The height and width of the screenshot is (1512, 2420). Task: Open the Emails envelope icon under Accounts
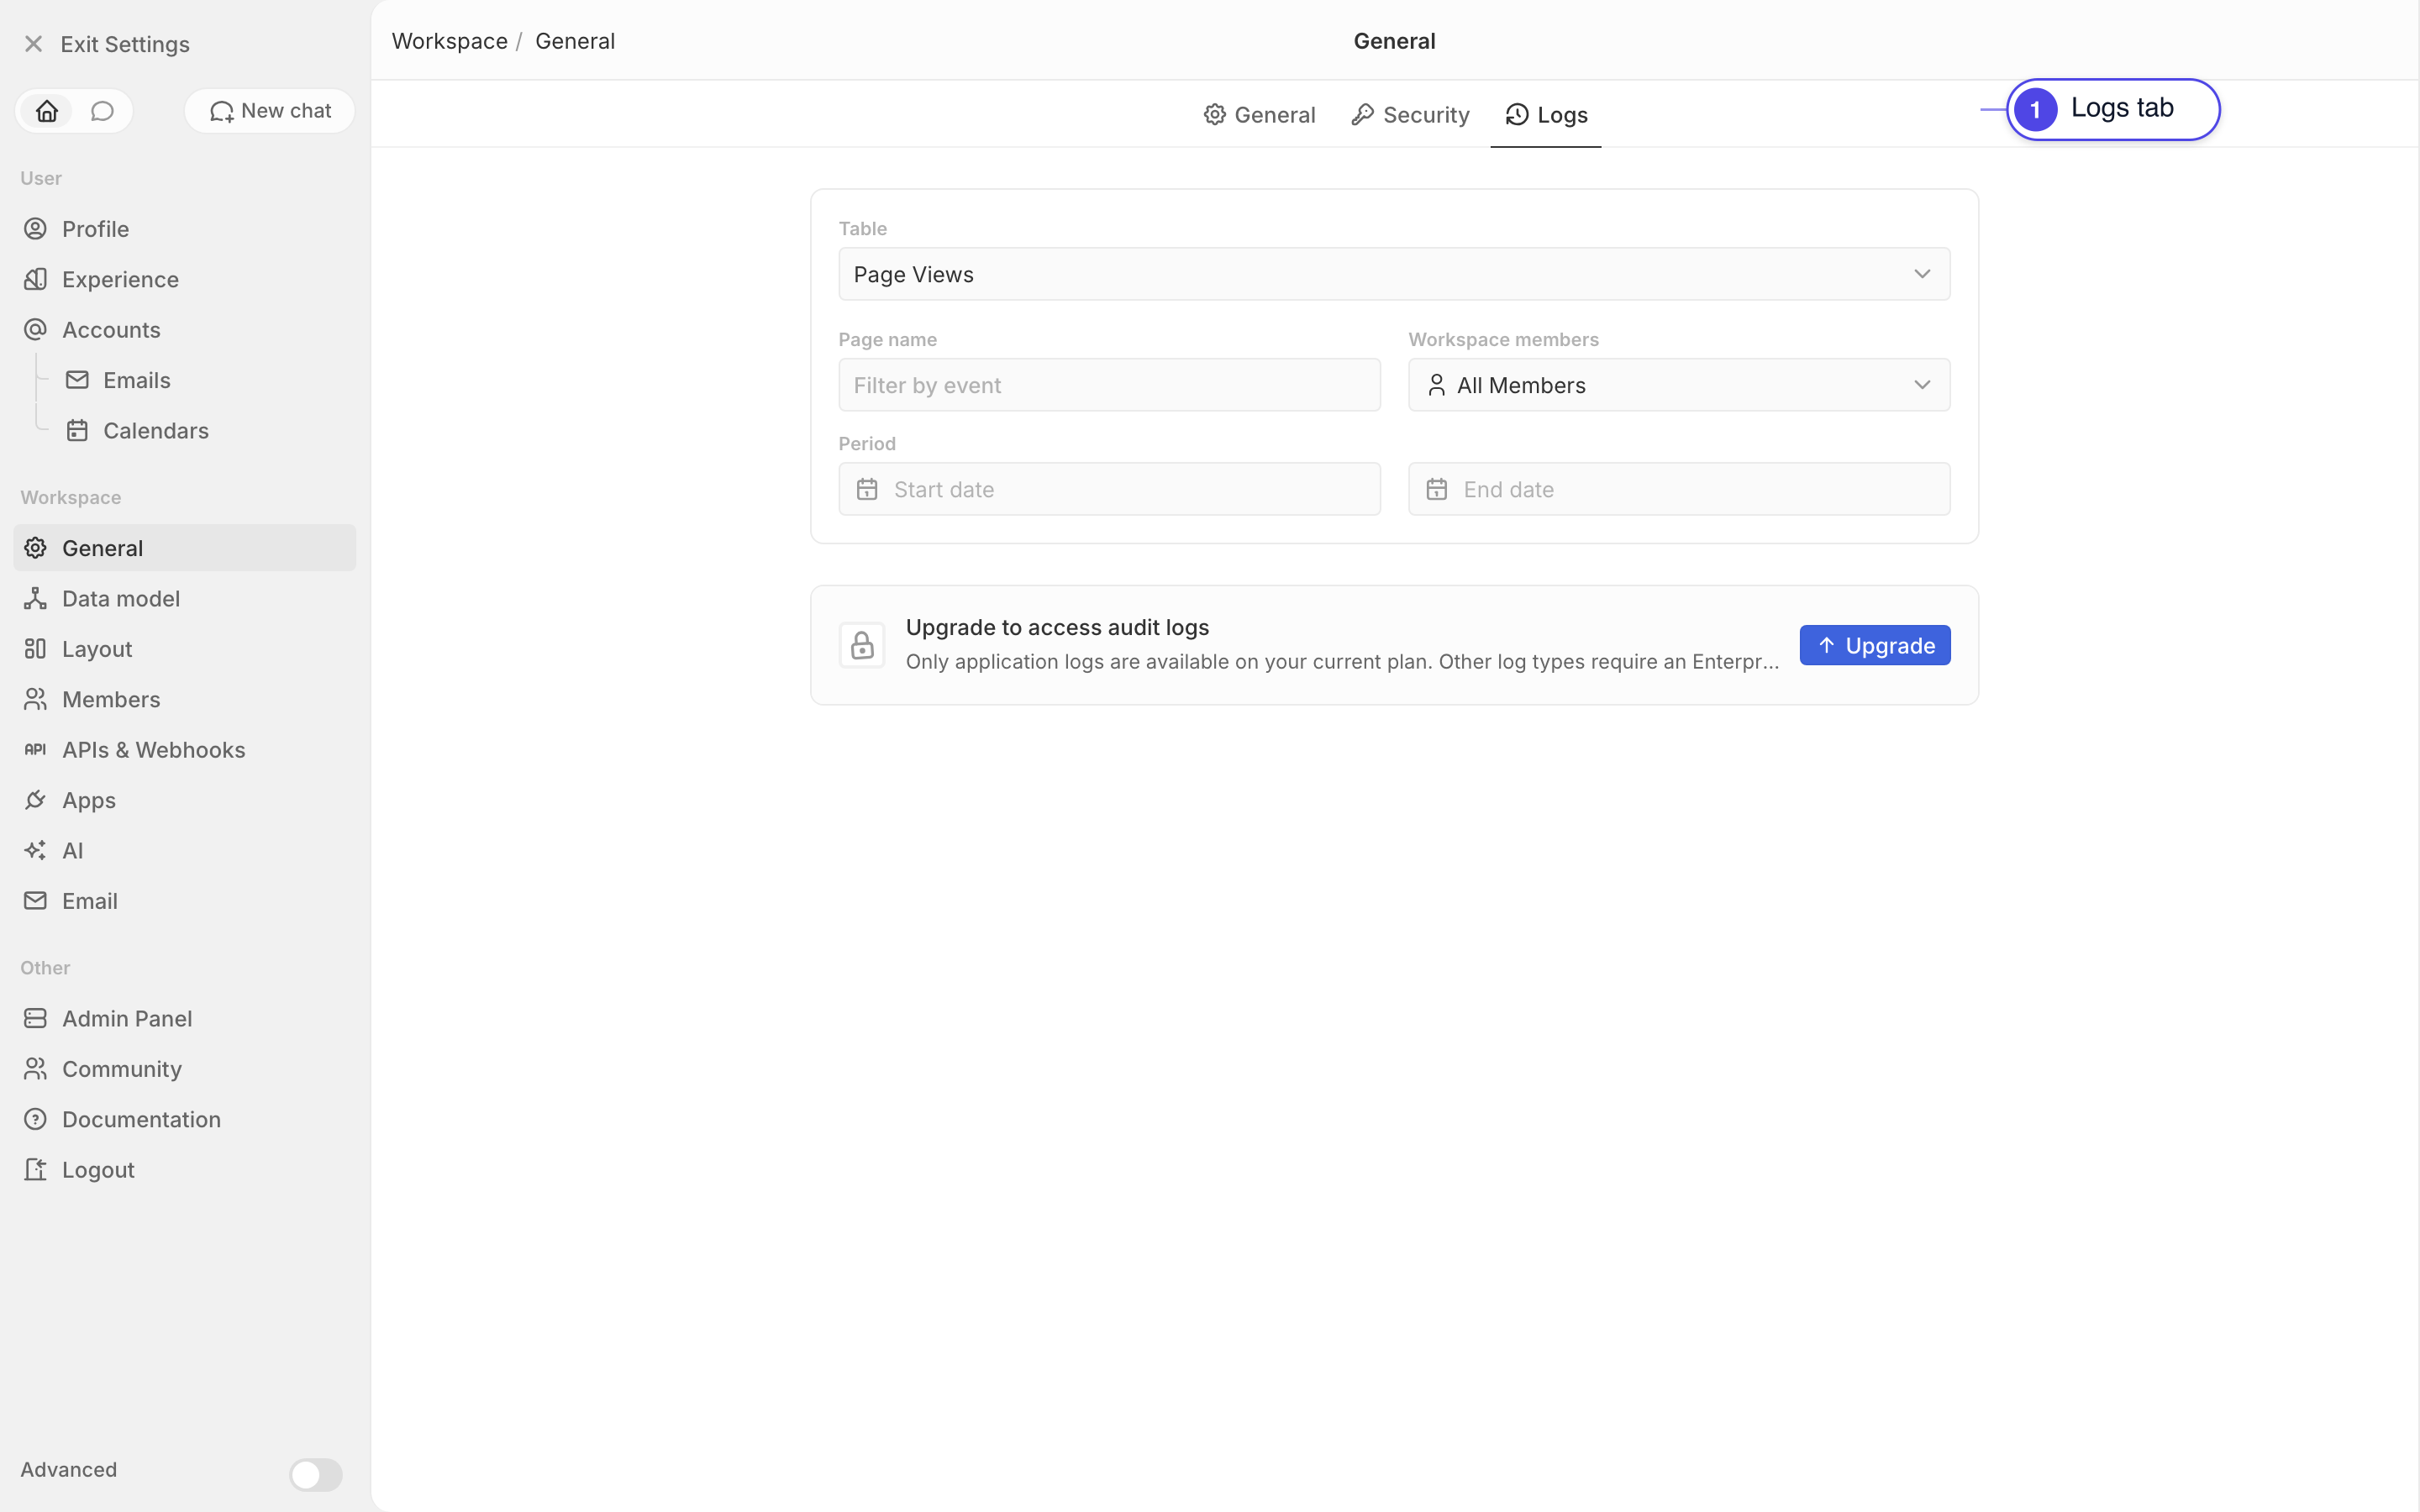tap(77, 380)
